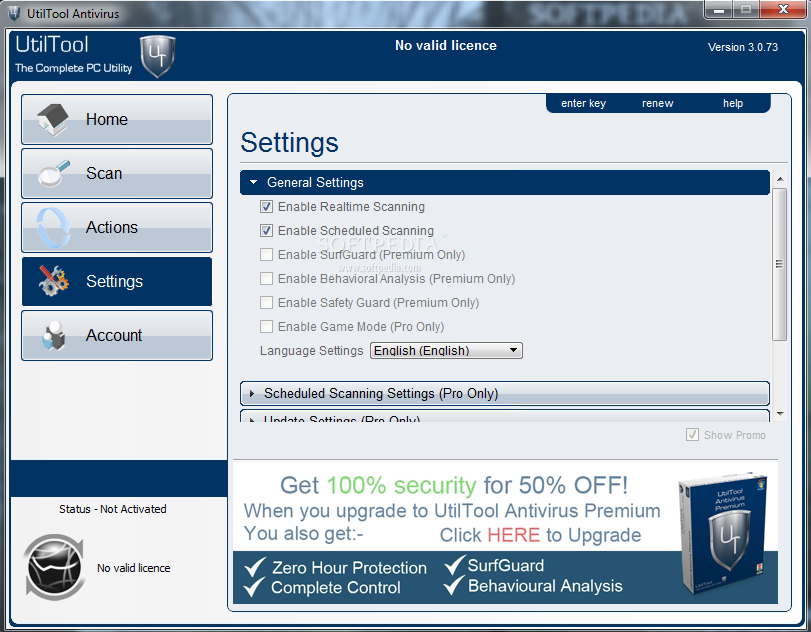This screenshot has width=811, height=632.
Task: Click No valid licence text beside globe
Action: [133, 568]
